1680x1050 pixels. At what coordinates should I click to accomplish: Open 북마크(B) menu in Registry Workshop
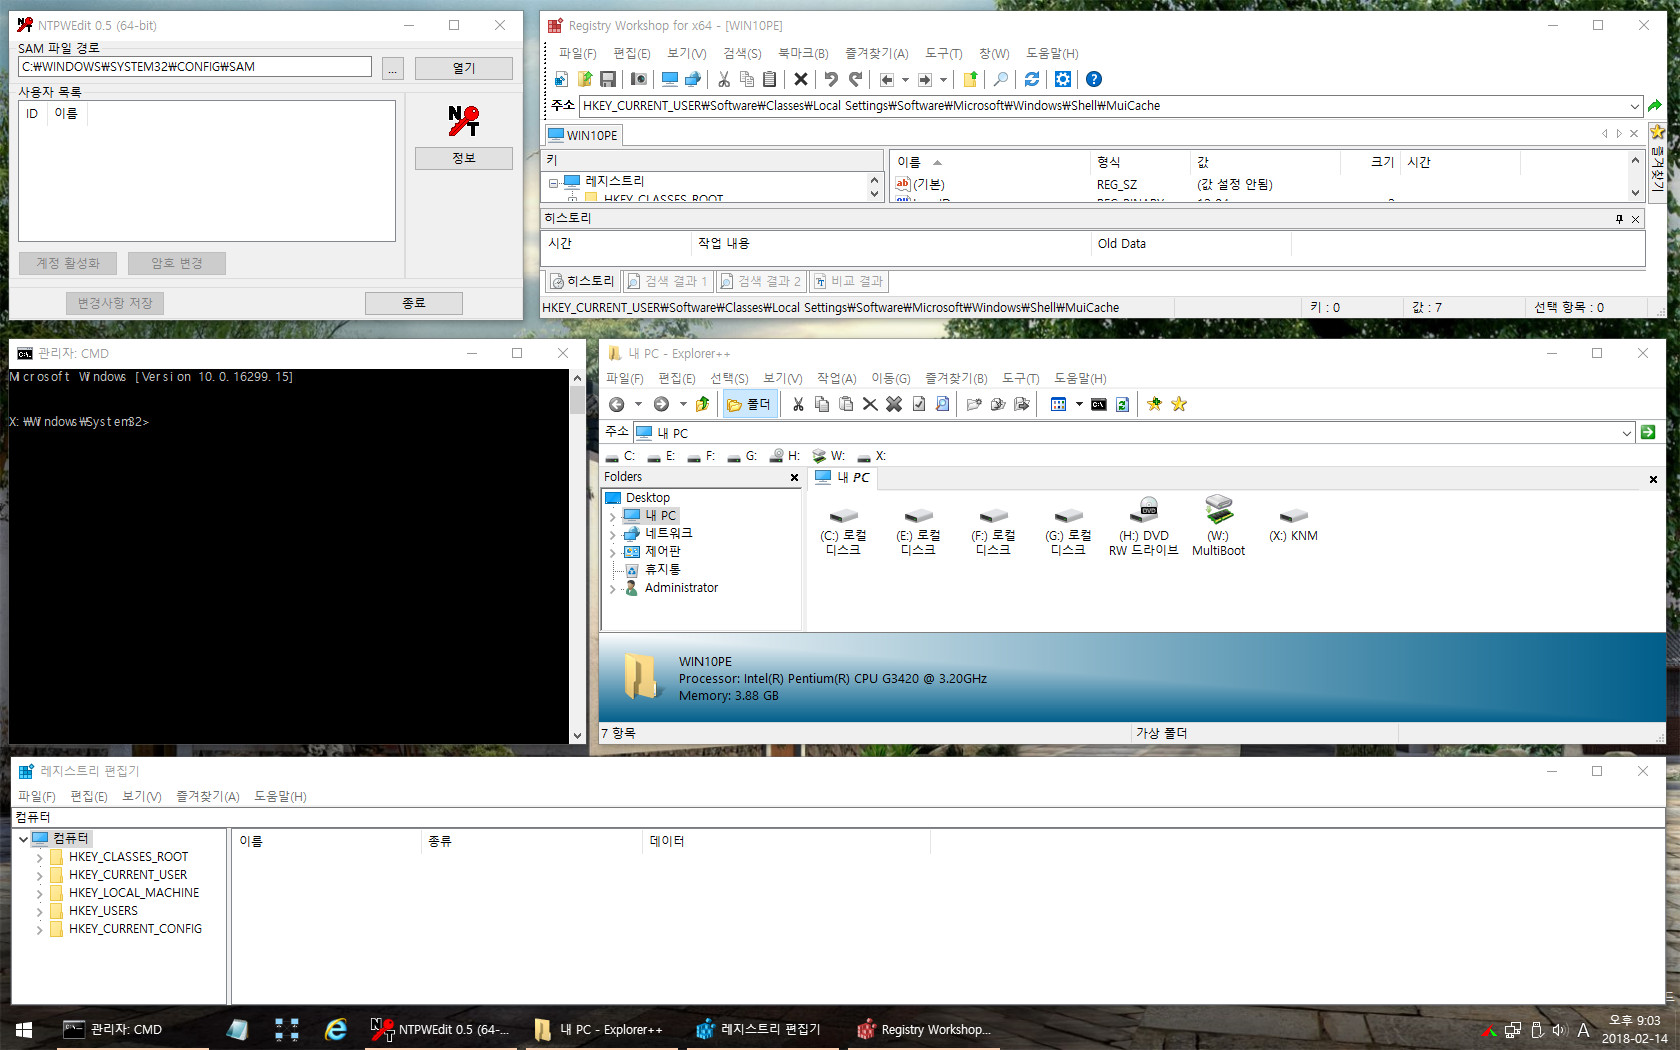pyautogui.click(x=803, y=53)
